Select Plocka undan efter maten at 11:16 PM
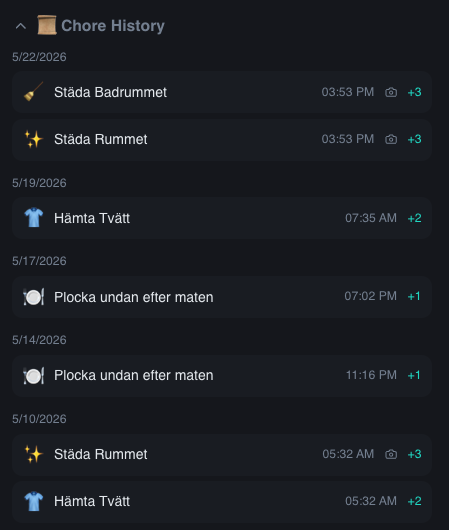The image size is (449, 530). [222, 376]
